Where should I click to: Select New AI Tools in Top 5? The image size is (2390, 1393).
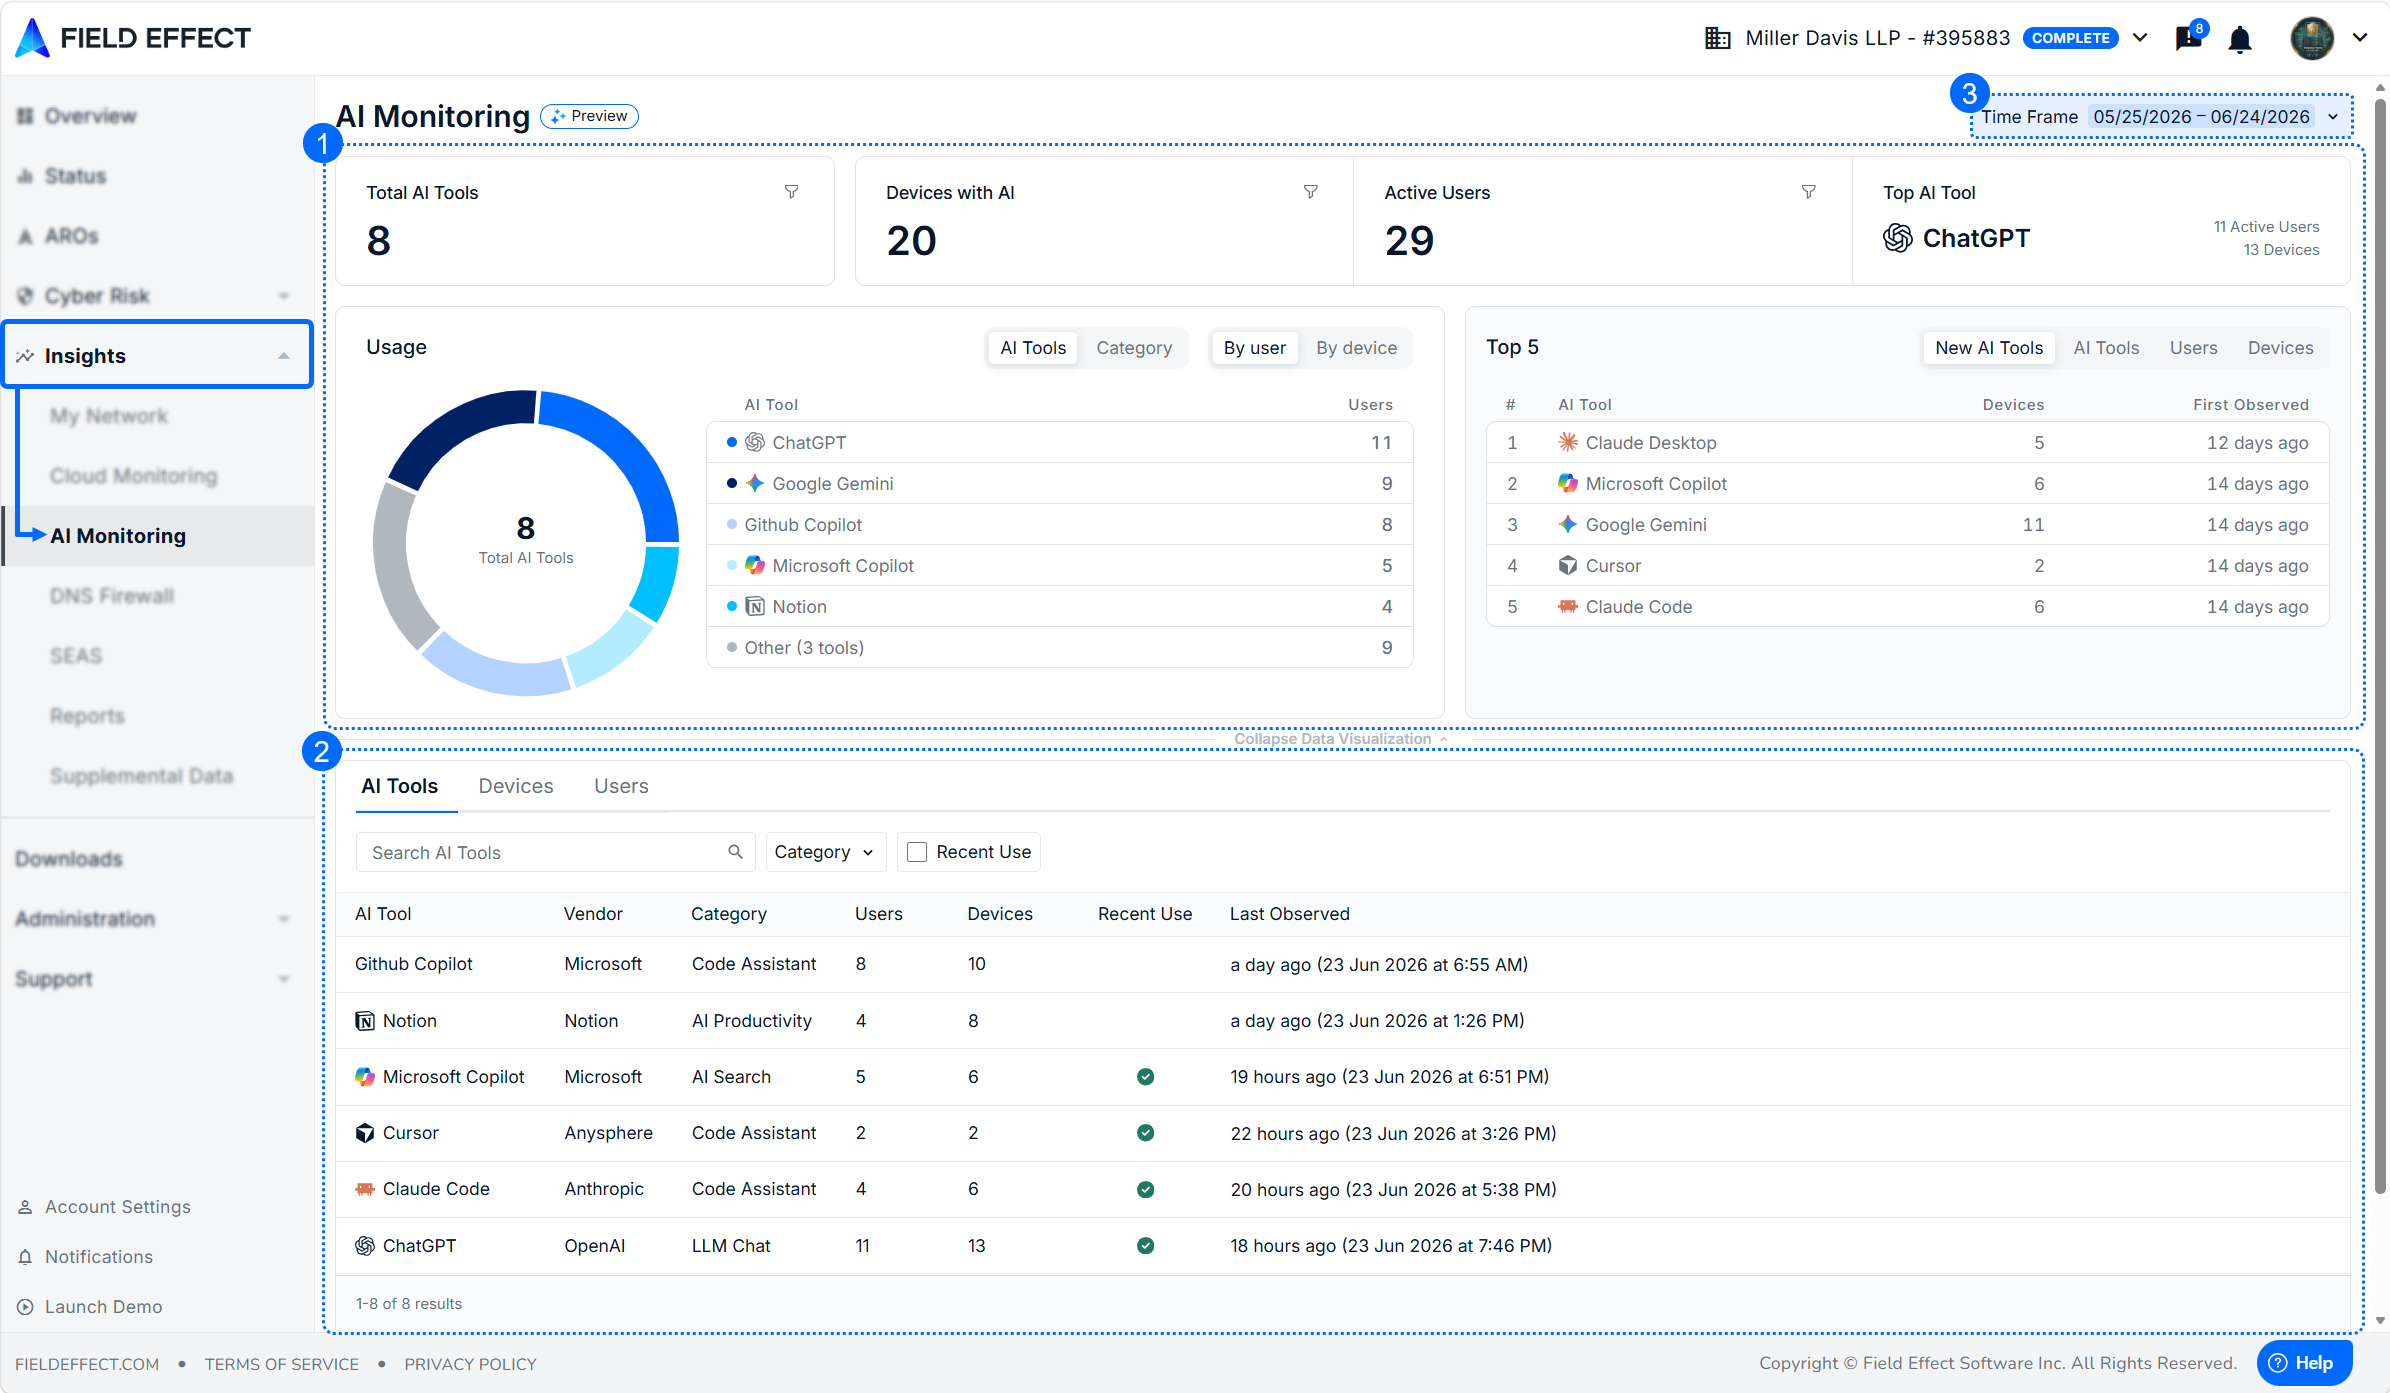pos(1989,348)
